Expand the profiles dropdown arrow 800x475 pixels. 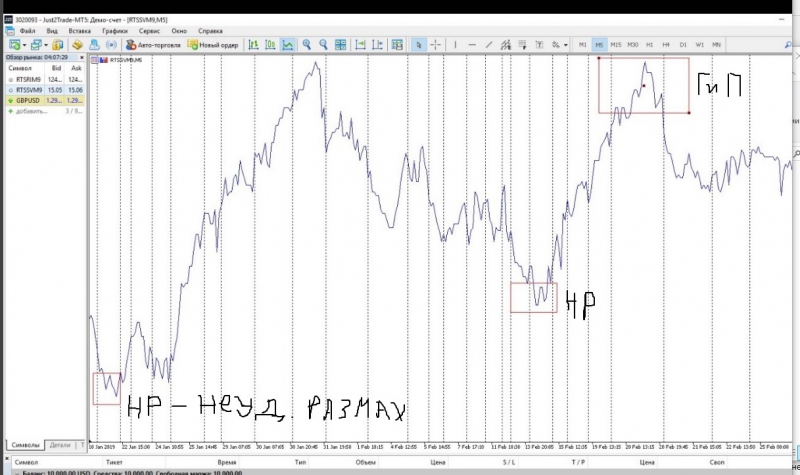tap(46, 45)
